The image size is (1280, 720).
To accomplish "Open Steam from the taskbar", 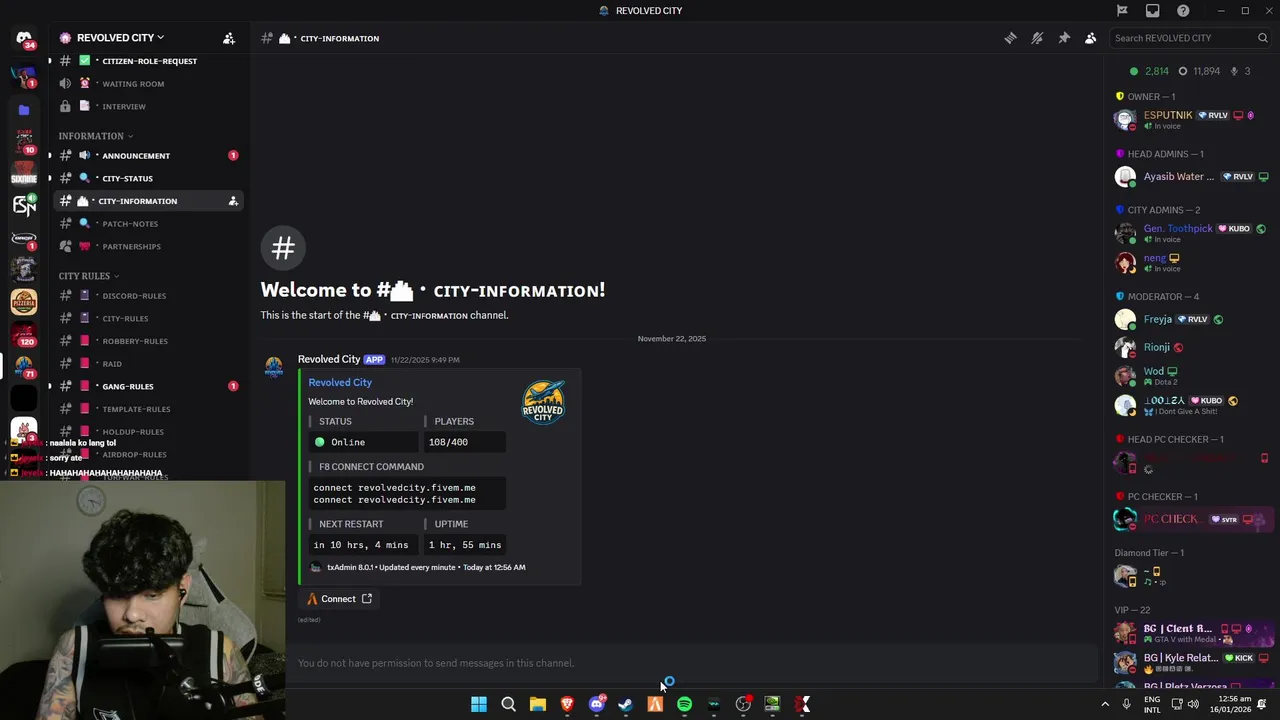I will pyautogui.click(x=626, y=705).
